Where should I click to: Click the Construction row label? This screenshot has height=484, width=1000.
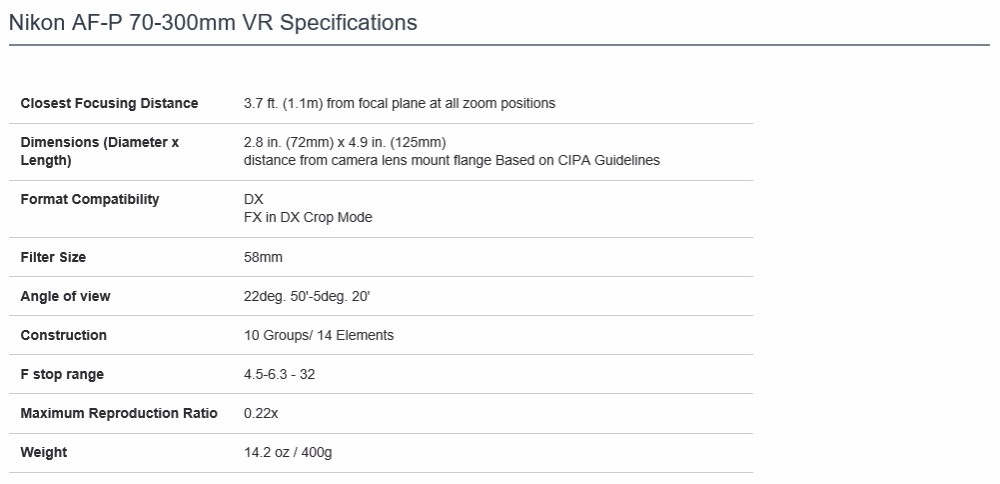point(63,335)
